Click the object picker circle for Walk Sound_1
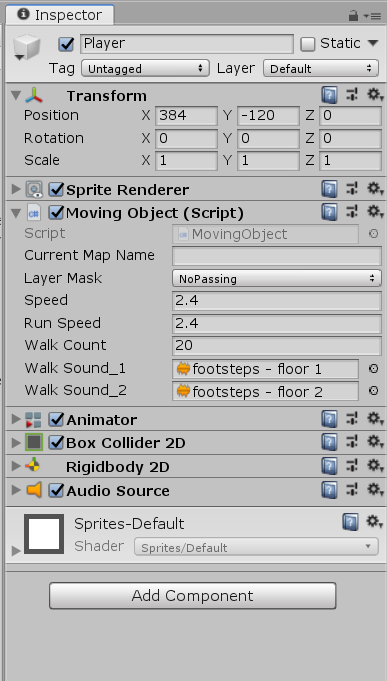The height and width of the screenshot is (681, 387). [373, 369]
